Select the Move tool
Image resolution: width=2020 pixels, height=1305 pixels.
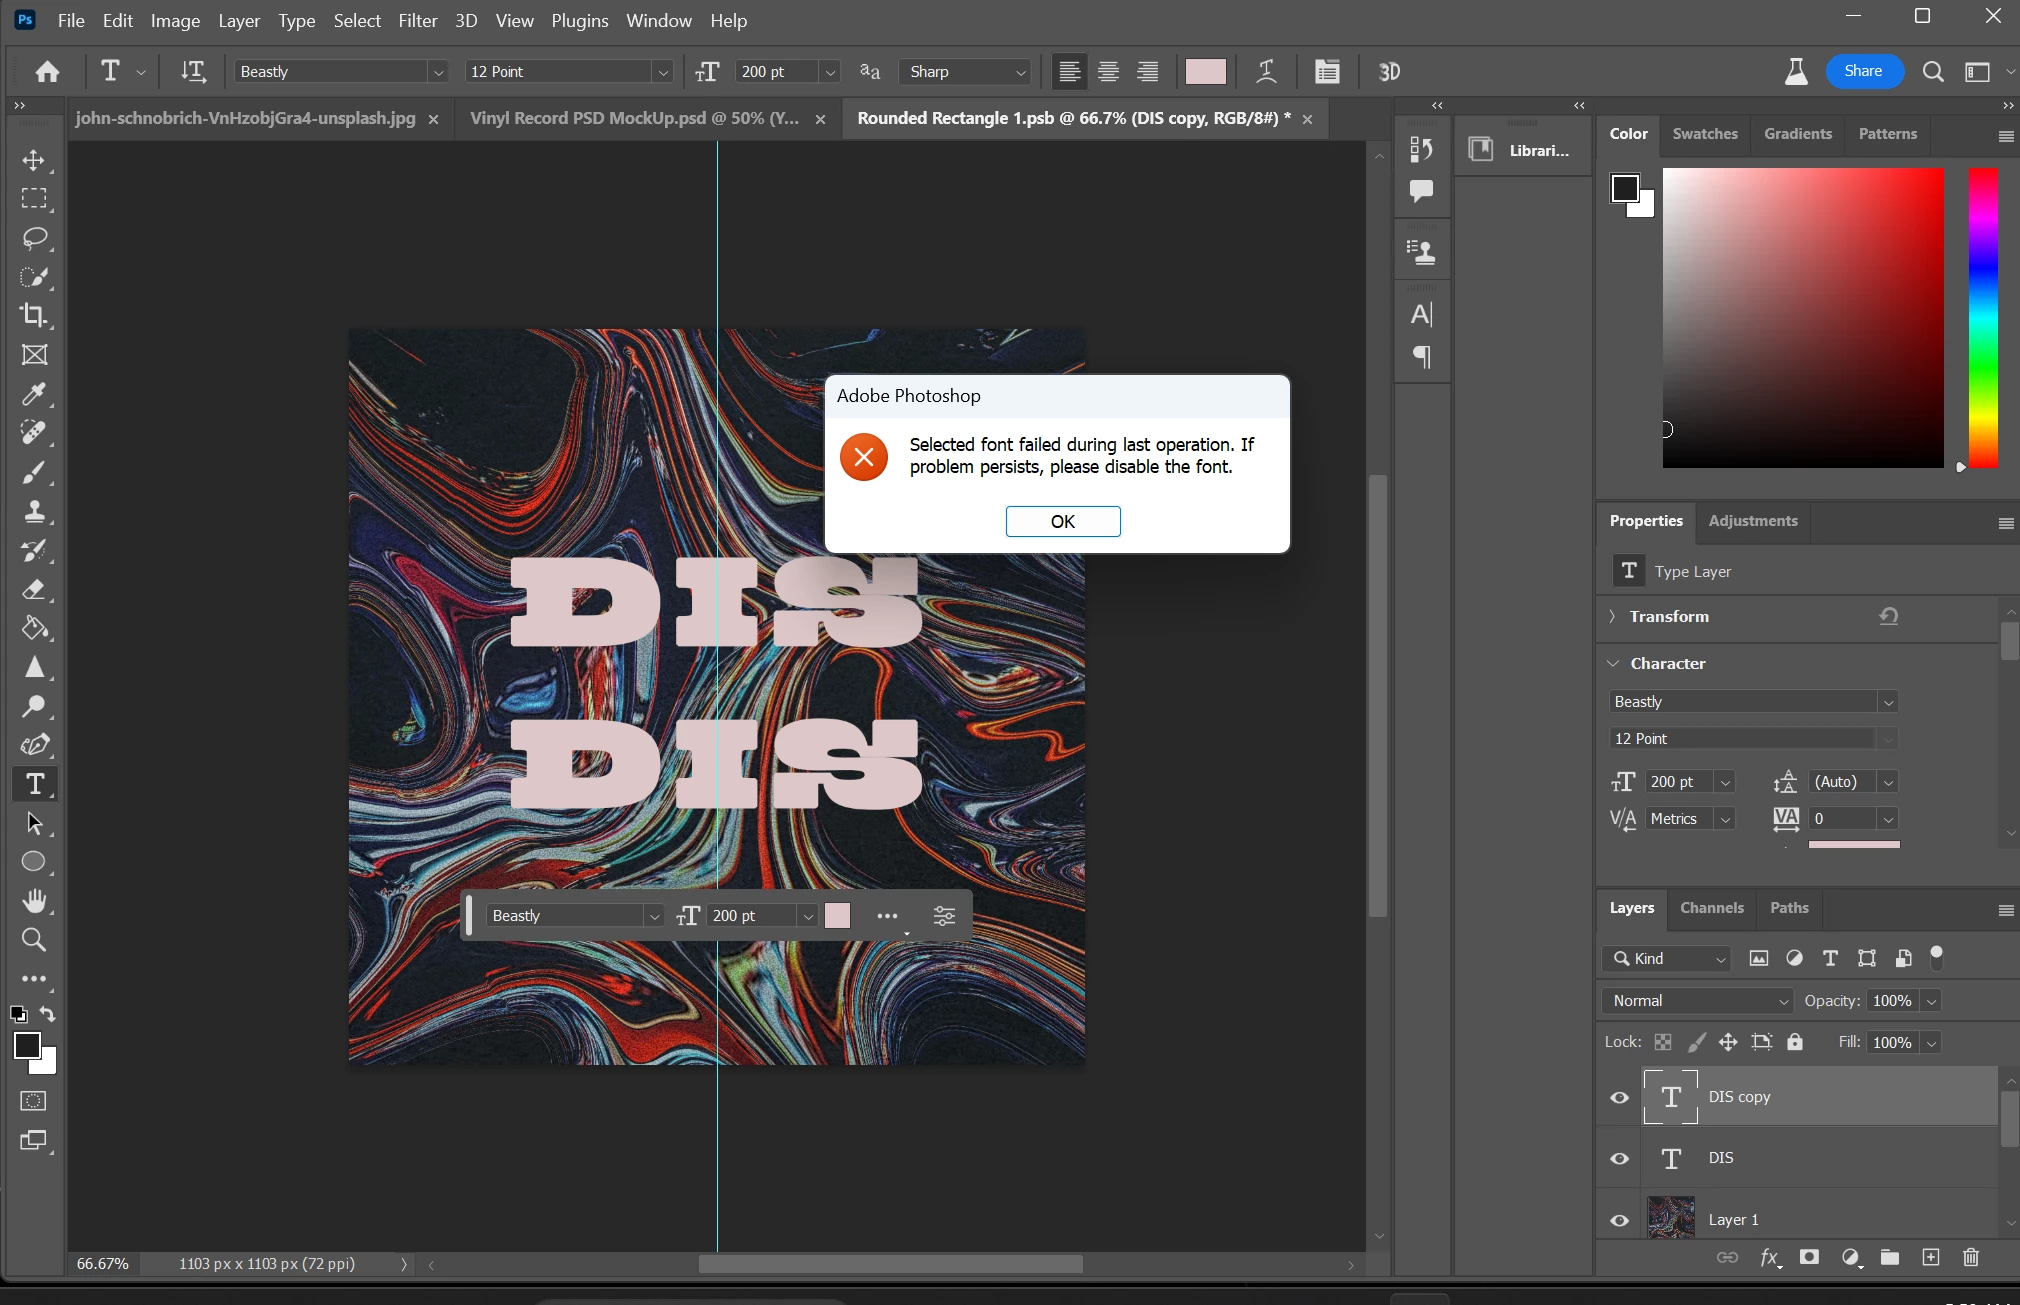pyautogui.click(x=34, y=160)
